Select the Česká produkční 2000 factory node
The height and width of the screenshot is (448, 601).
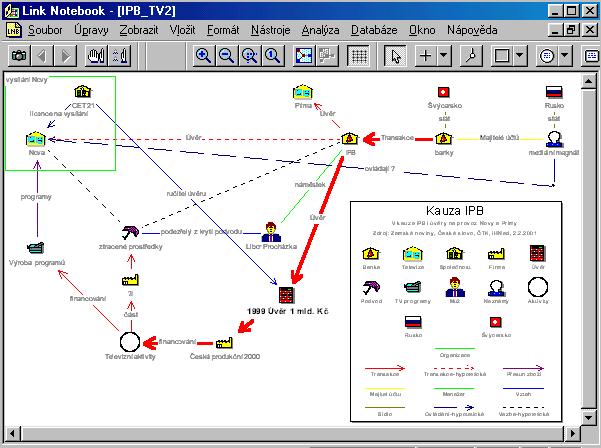[224, 343]
